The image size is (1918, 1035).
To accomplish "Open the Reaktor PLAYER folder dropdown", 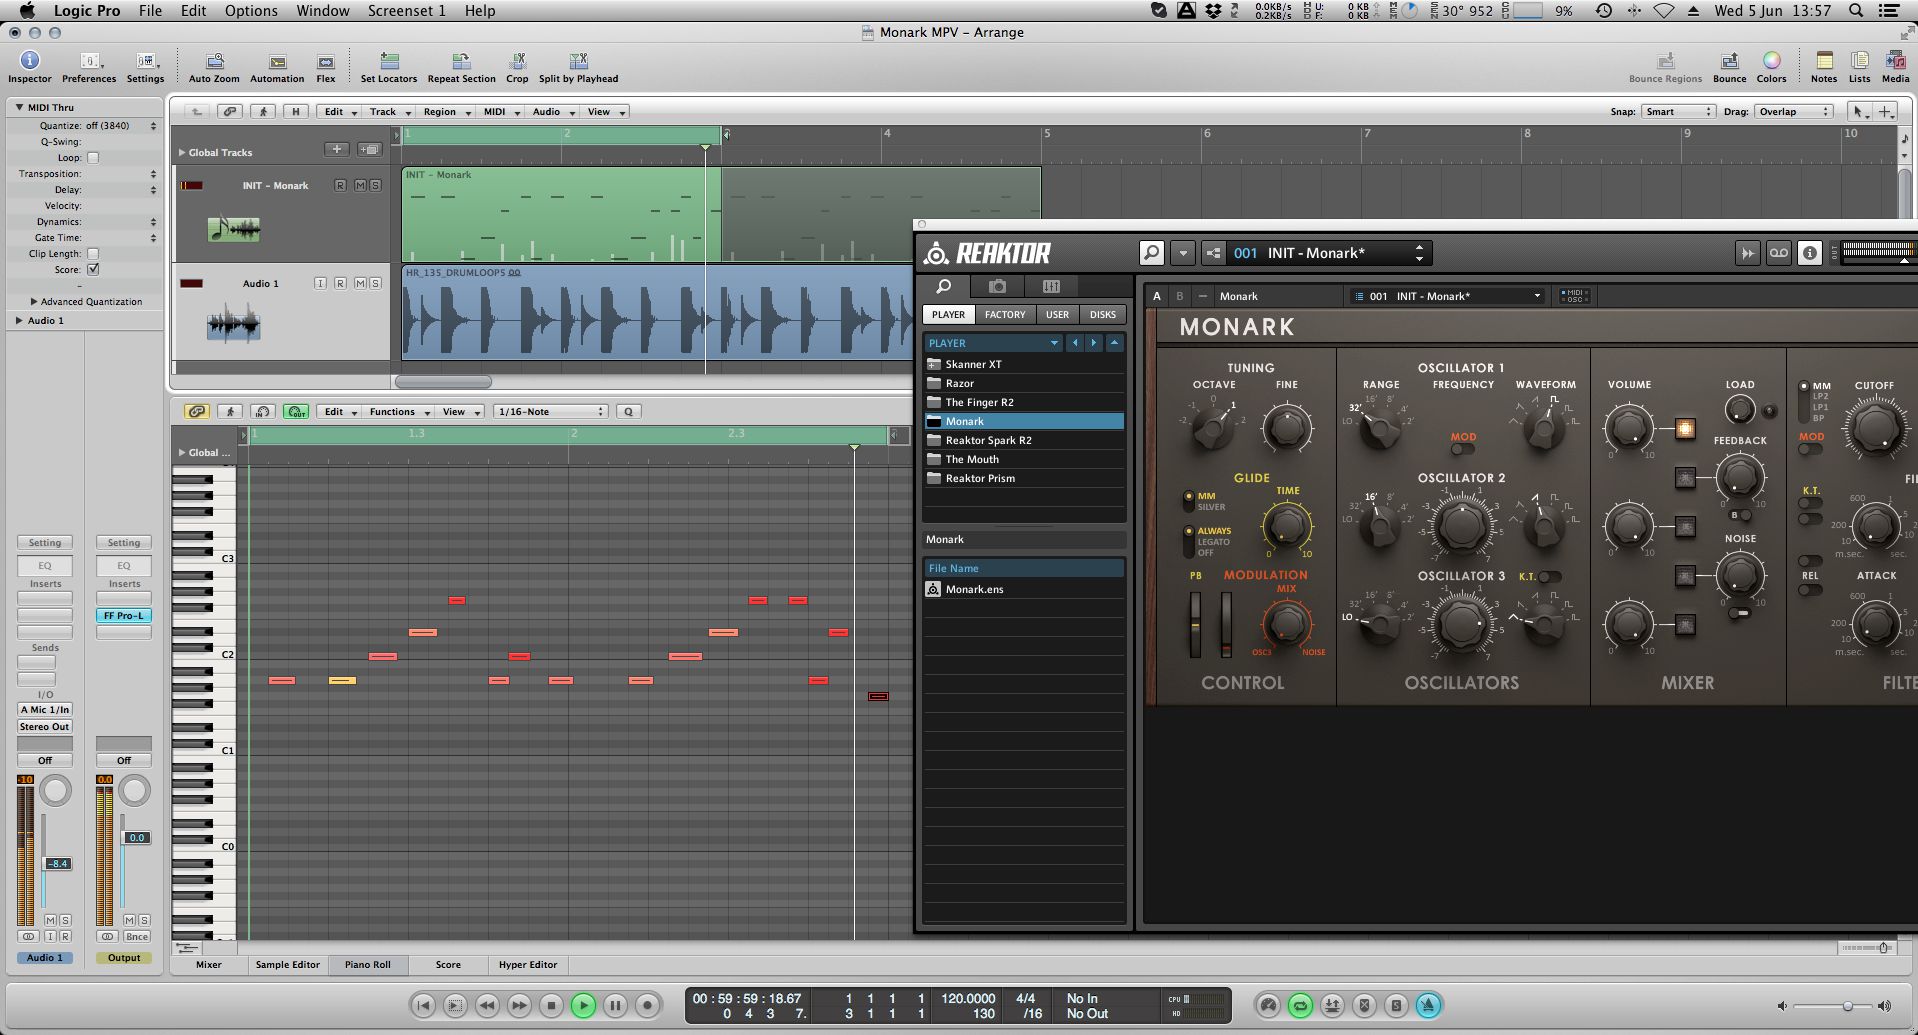I will click(x=993, y=343).
